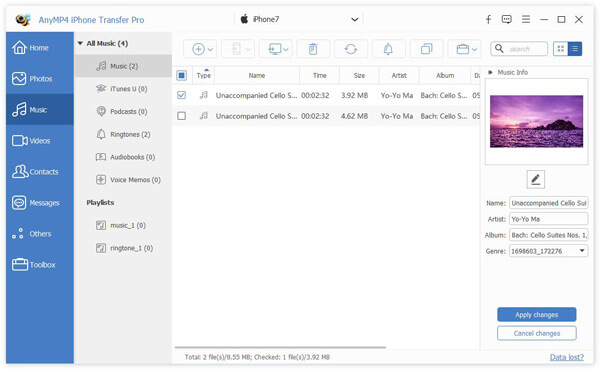Toggle the select-all checkbox in header
The width and height of the screenshot is (600, 370).
tap(182, 75)
